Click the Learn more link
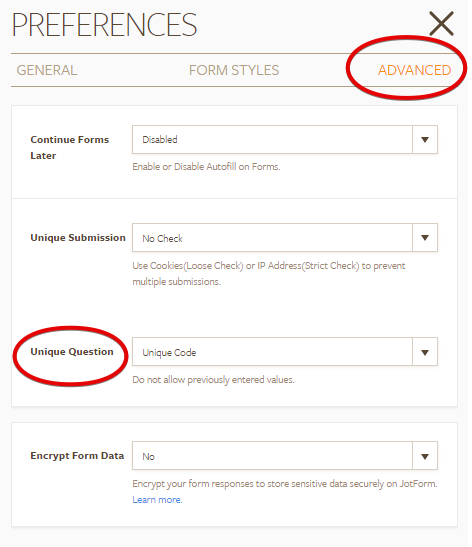This screenshot has height=547, width=472. (157, 500)
